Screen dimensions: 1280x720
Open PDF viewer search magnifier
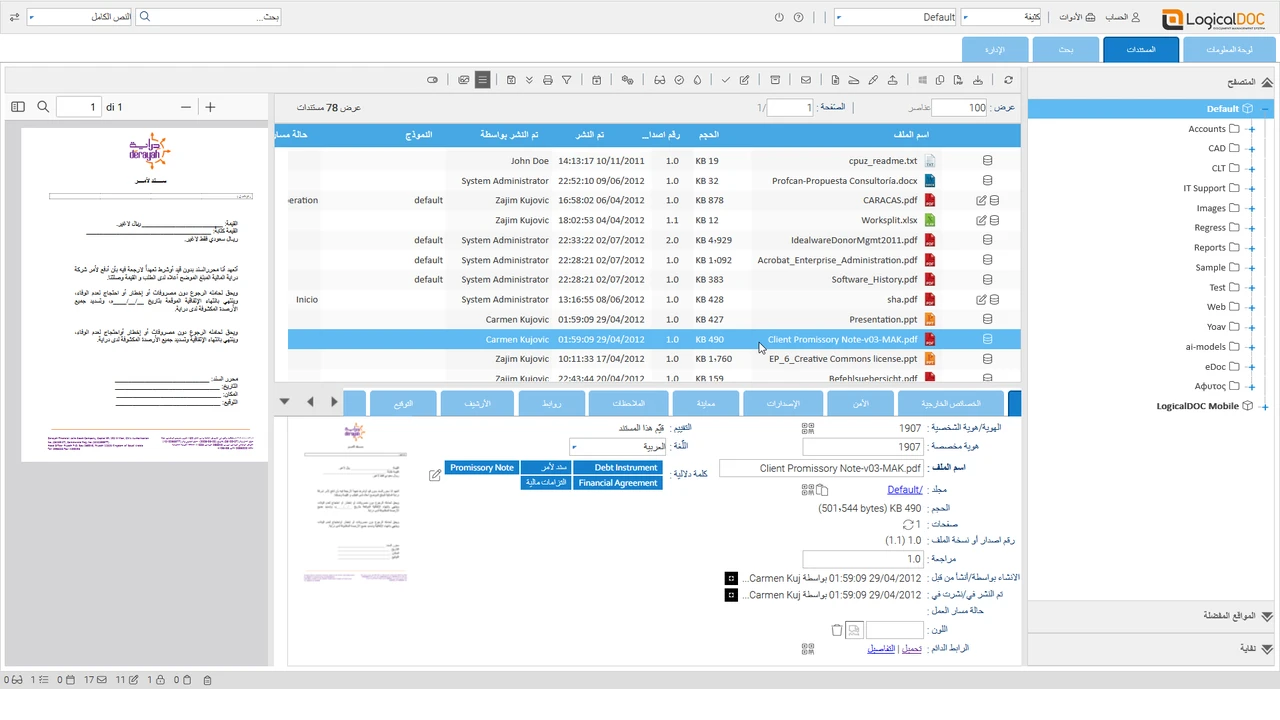[x=43, y=107]
